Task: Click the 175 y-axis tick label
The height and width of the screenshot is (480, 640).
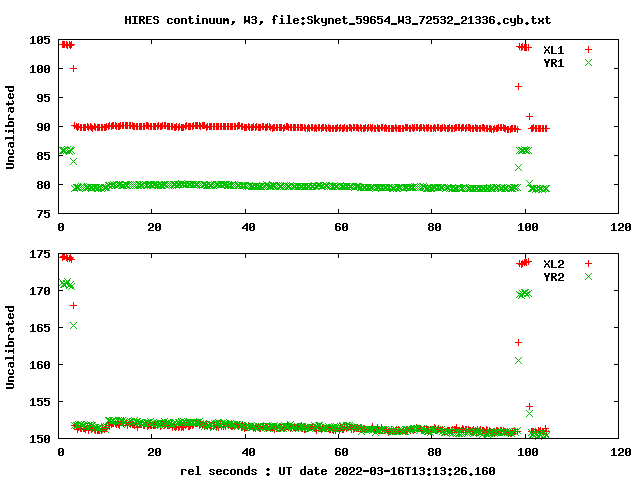Action: [40, 254]
